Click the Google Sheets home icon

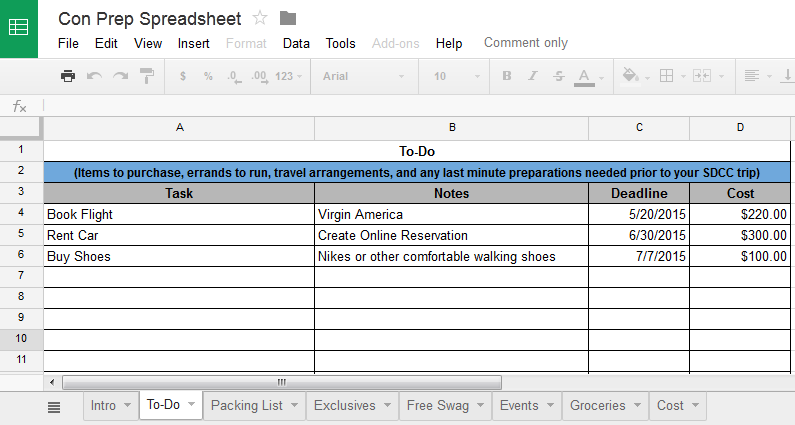click(19, 28)
